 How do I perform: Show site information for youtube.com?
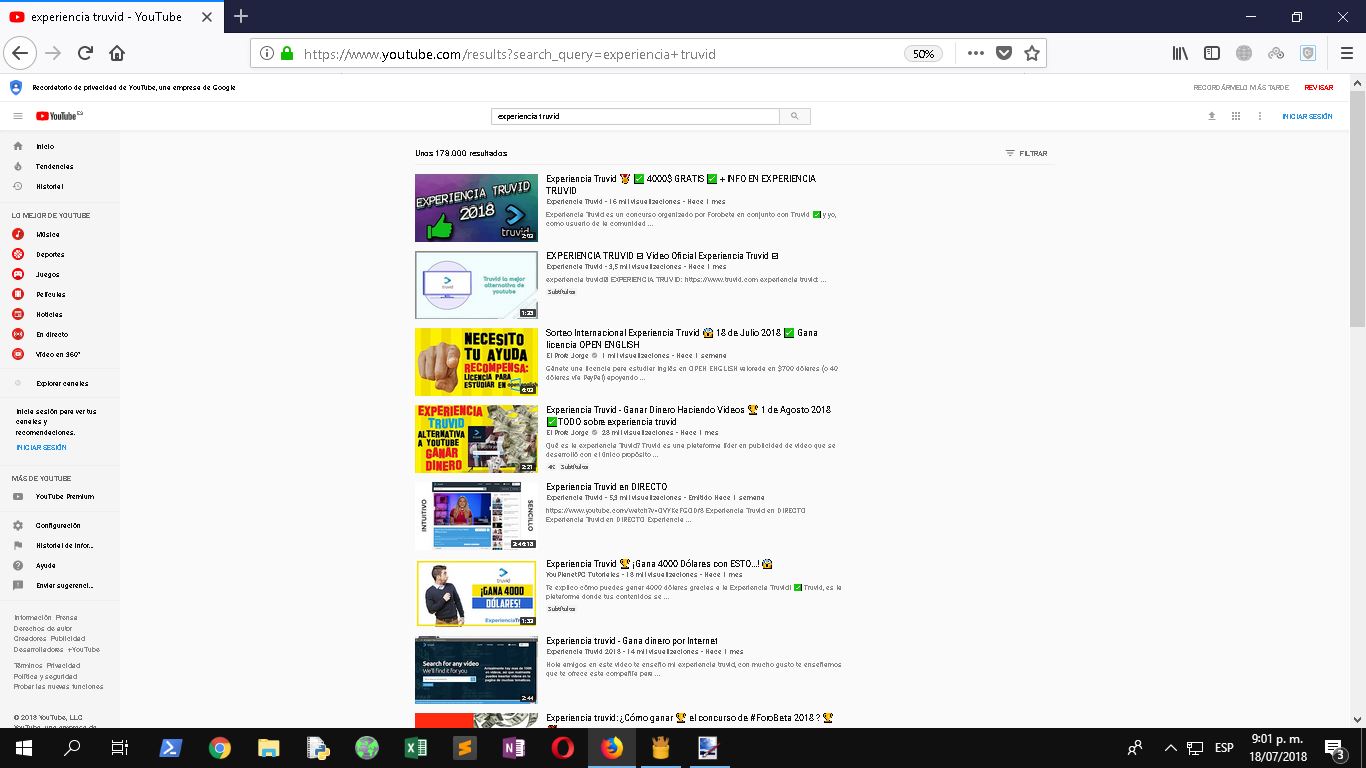(267, 54)
